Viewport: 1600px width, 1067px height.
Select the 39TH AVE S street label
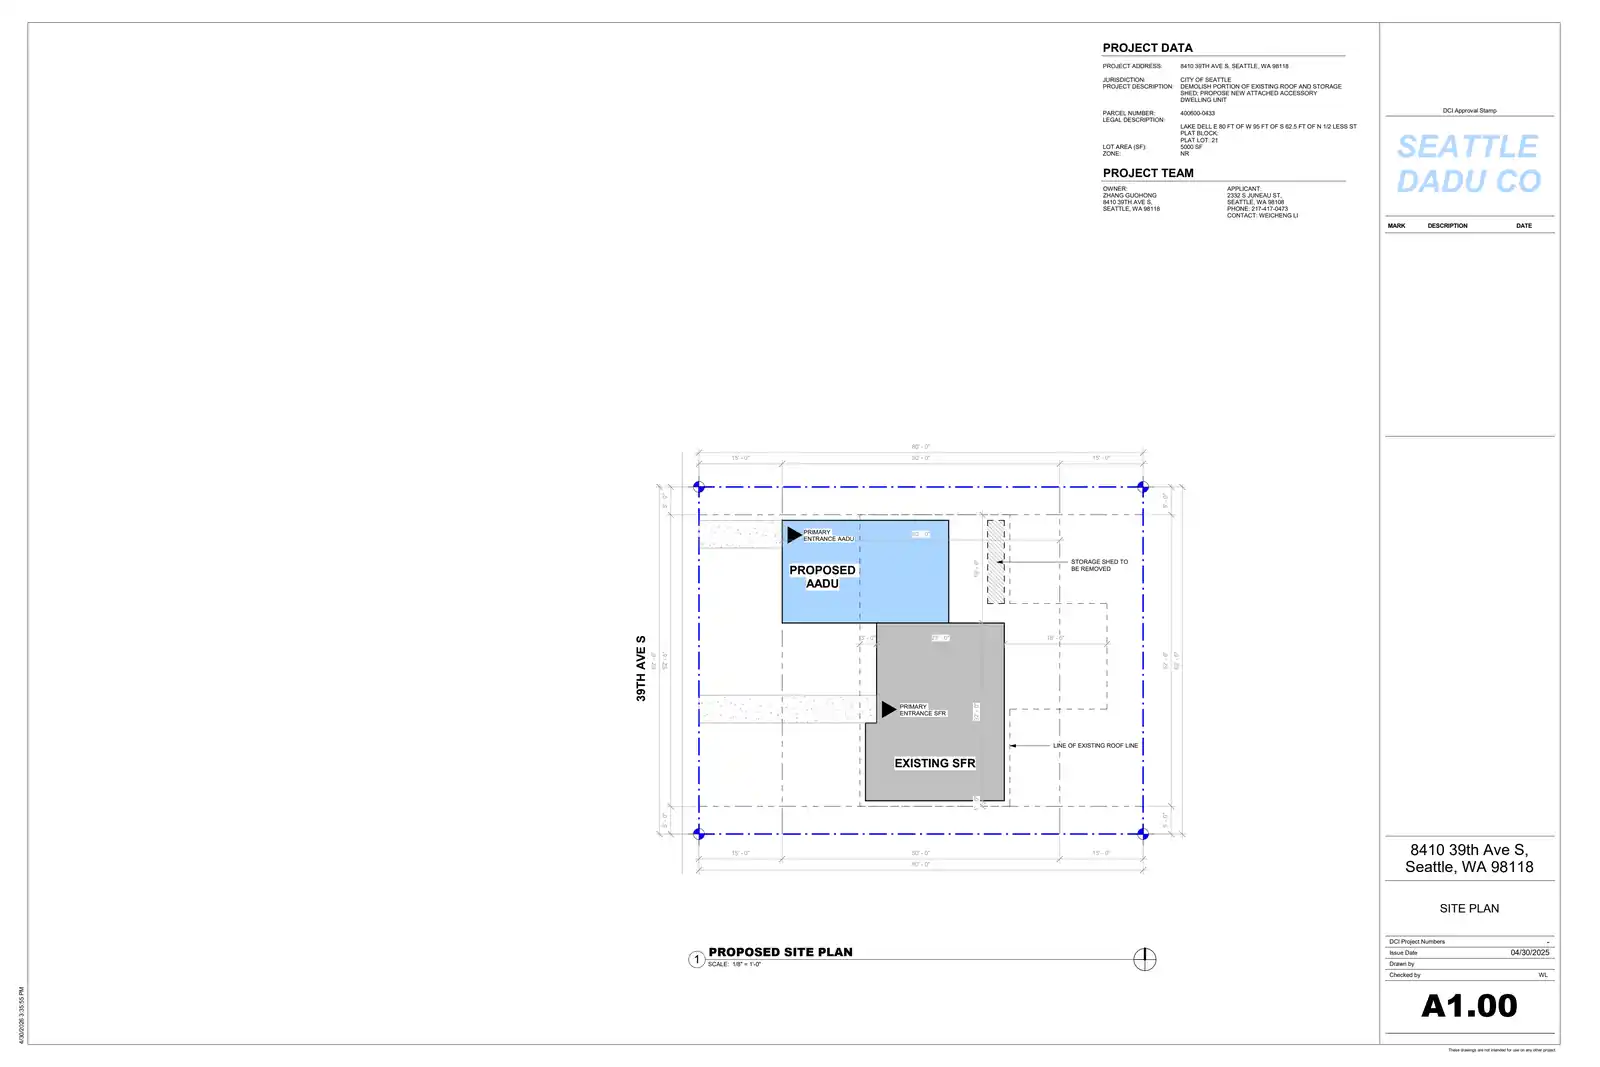[641, 668]
